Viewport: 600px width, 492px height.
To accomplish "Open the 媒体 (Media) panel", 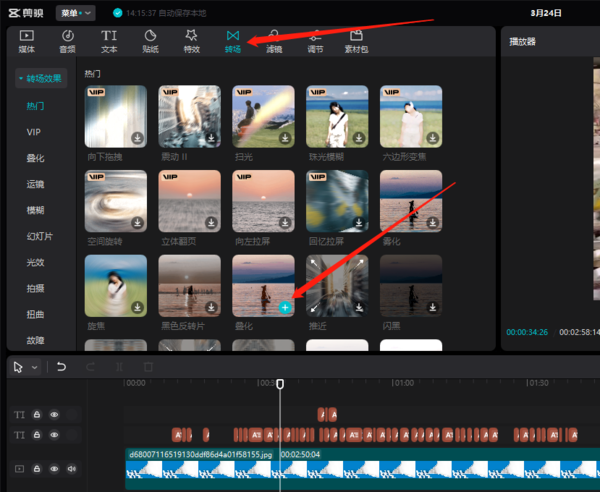I will pos(24,40).
